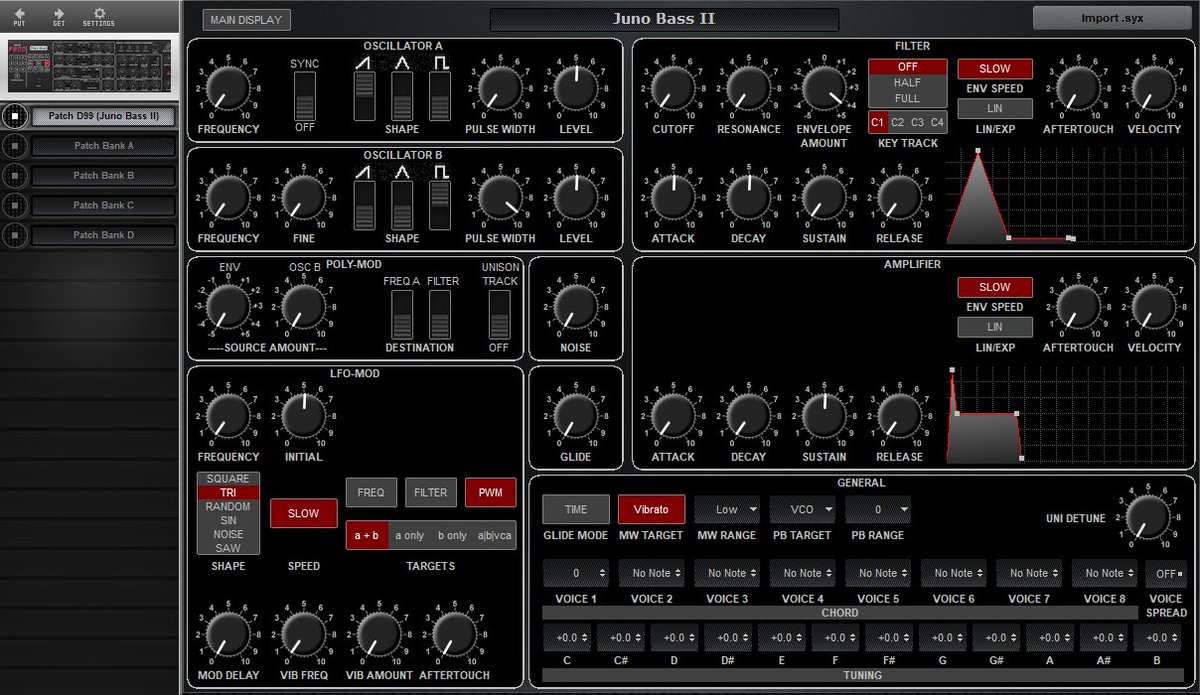Screen dimensions: 1200x695
Task: Click the Patch Bank C slot icon
Action: (x=15, y=205)
